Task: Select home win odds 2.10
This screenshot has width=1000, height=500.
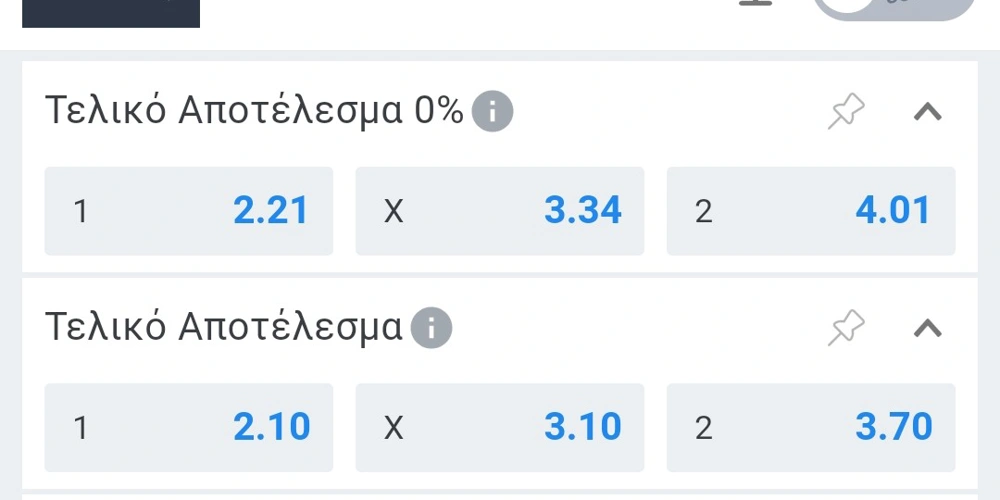Action: click(x=189, y=427)
